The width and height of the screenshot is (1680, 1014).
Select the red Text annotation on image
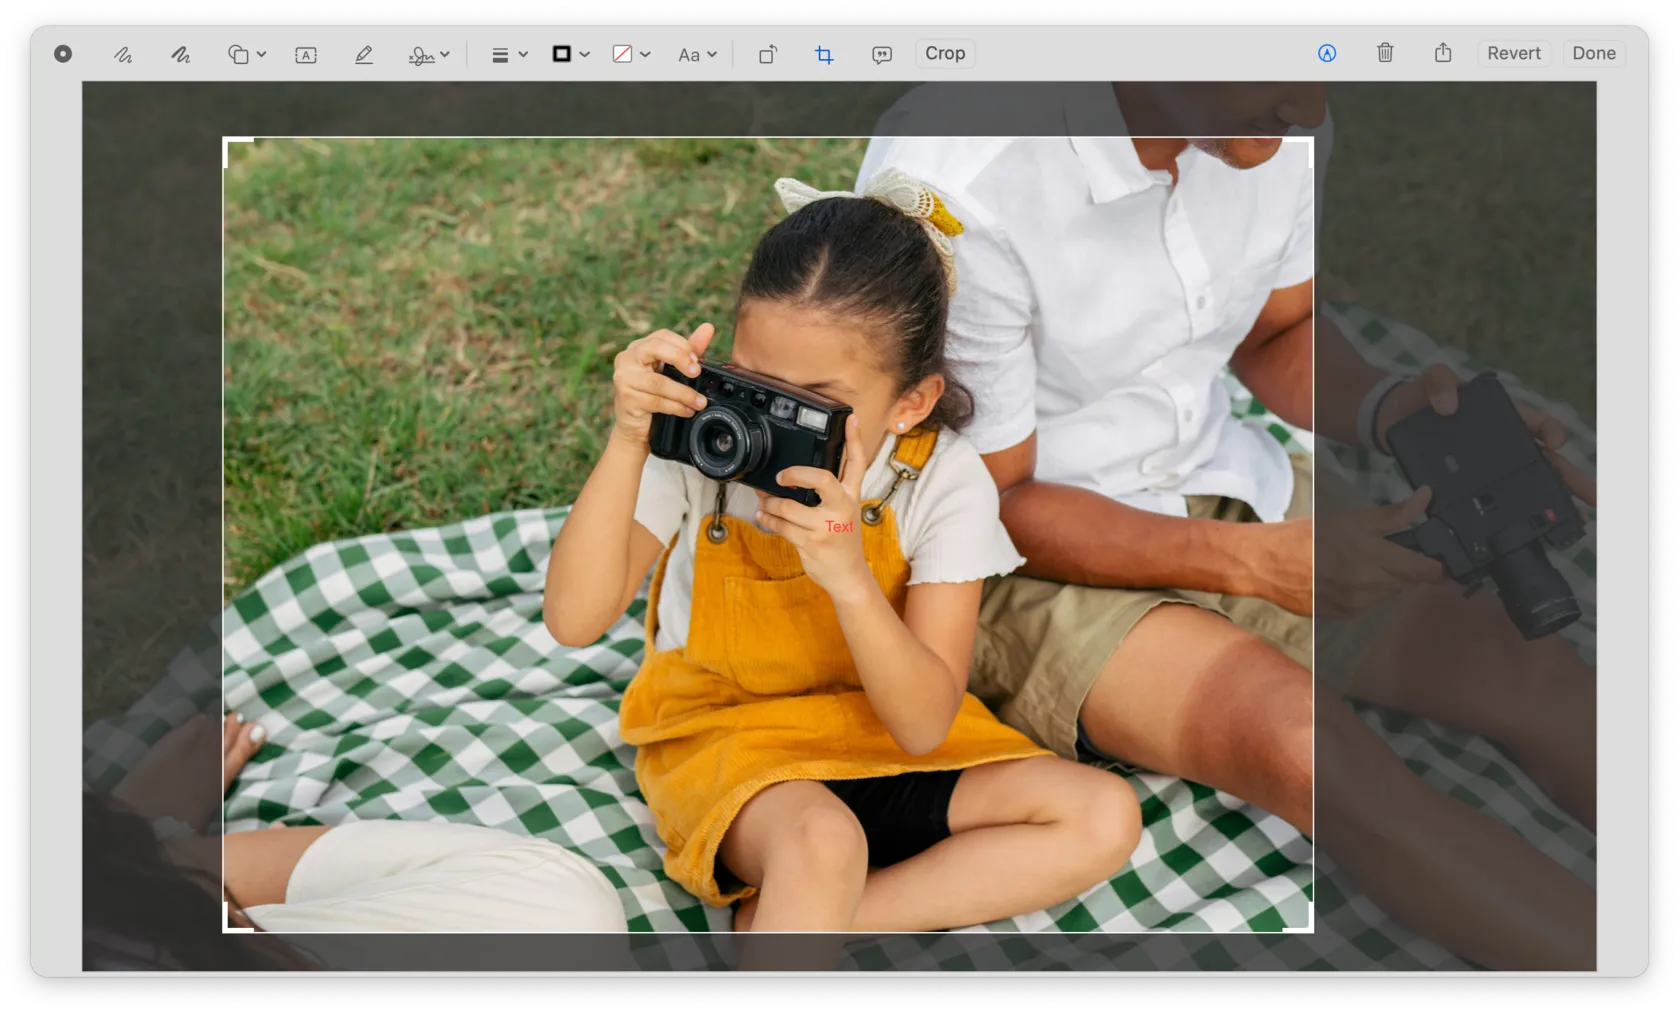[838, 526]
